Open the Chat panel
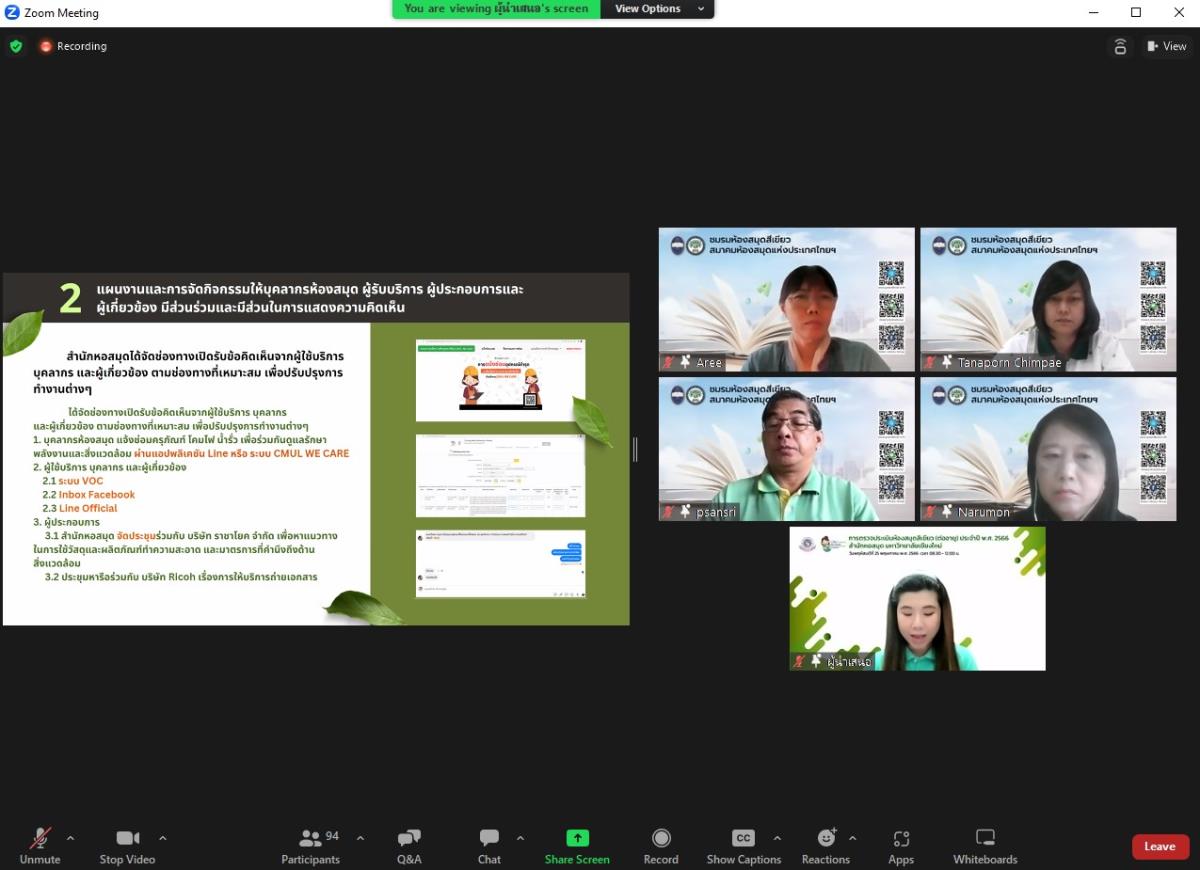 pos(489,846)
